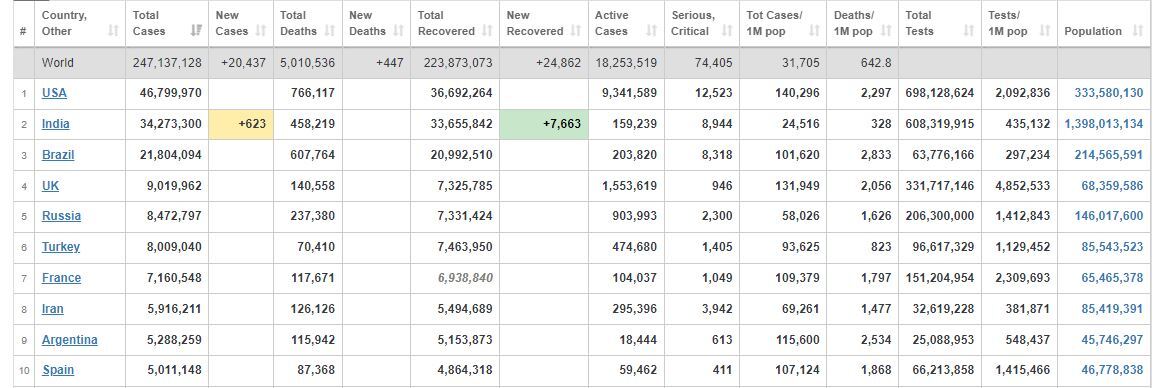Image resolution: width=1159 pixels, height=388 pixels.
Task: Open the Brazil country link
Action: pos(58,155)
